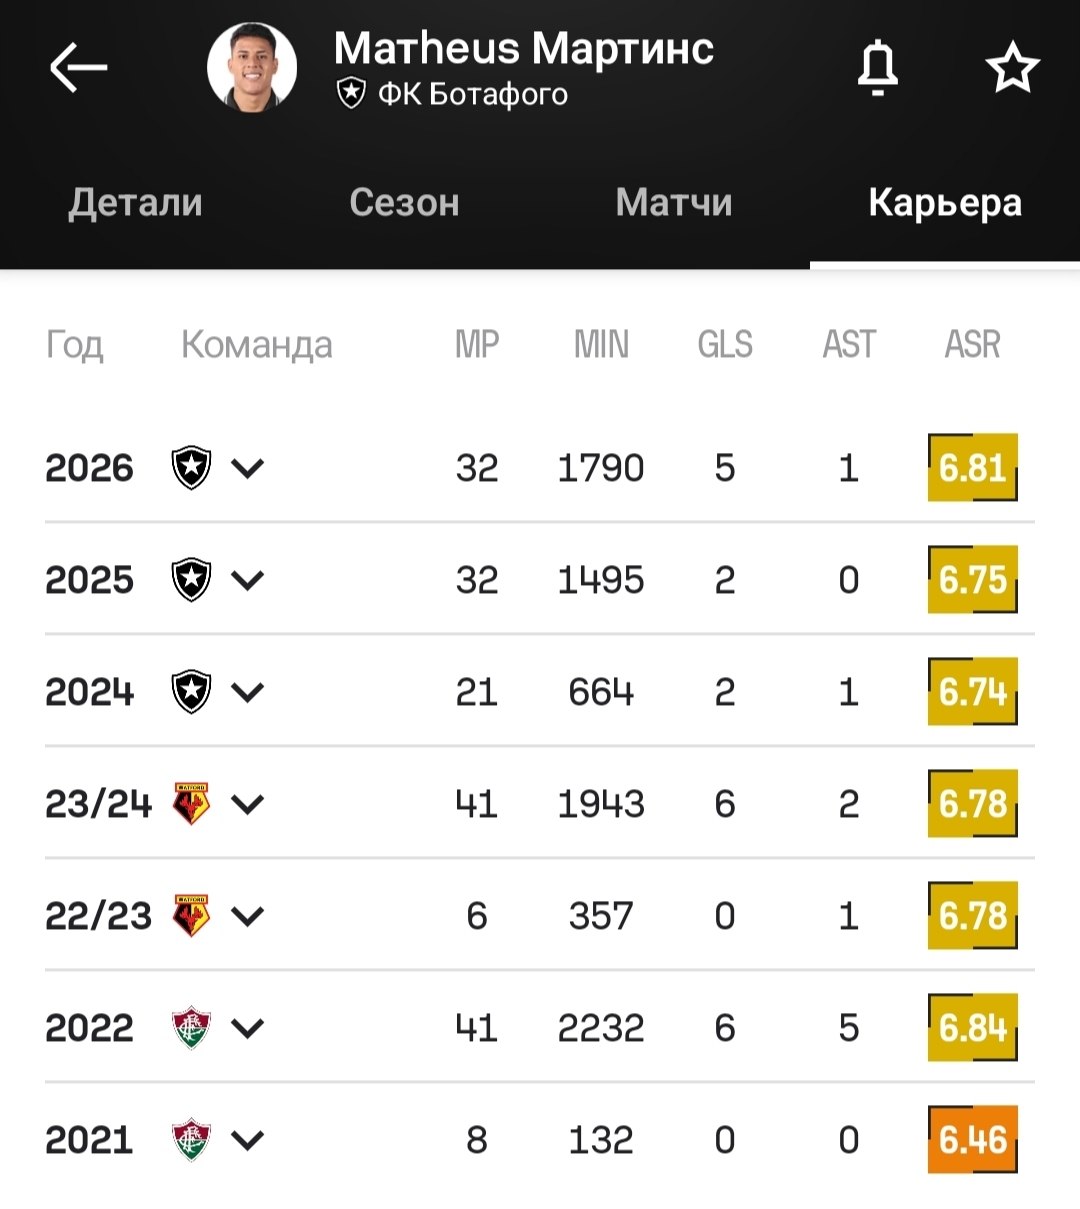This screenshot has height=1209, width=1080.
Task: Tap the back arrow icon
Action: coord(78,67)
